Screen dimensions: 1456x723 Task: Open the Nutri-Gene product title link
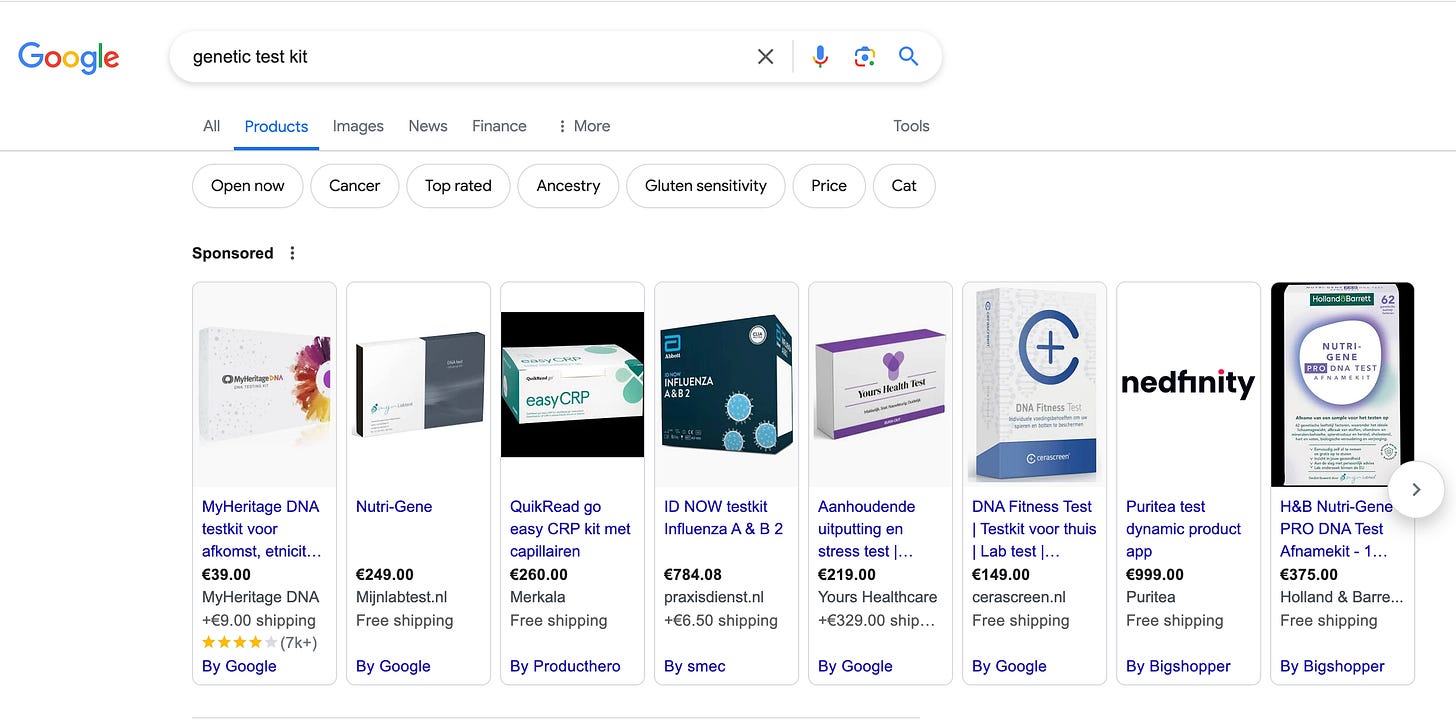click(x=394, y=507)
